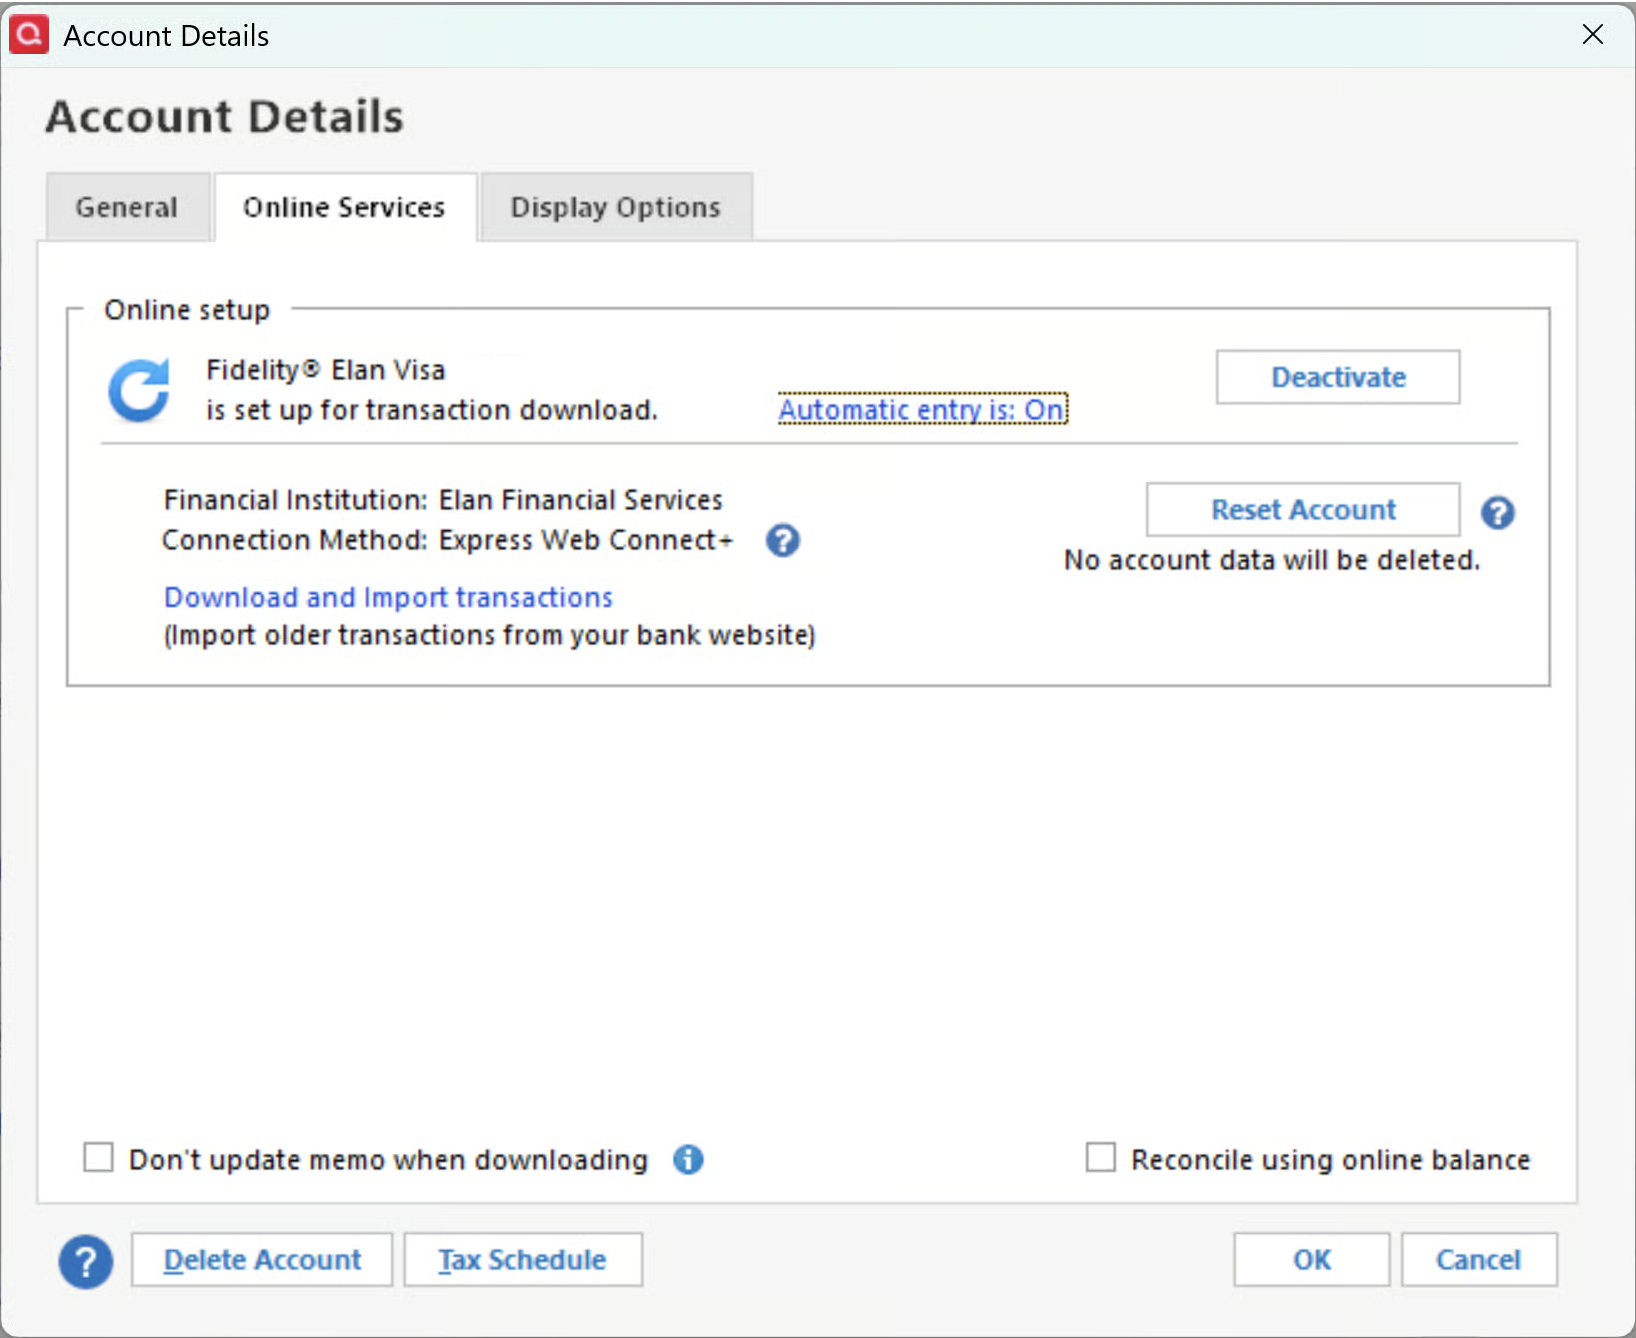
Task: Click the Connection Method: Express Web Connect+ text
Action: (448, 540)
